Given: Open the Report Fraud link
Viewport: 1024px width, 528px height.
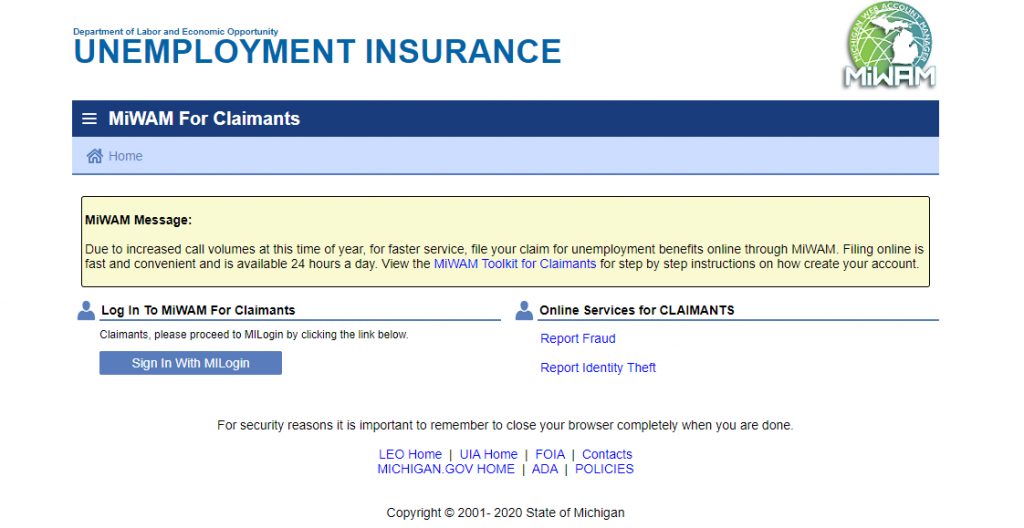Looking at the screenshot, I should click(x=577, y=339).
